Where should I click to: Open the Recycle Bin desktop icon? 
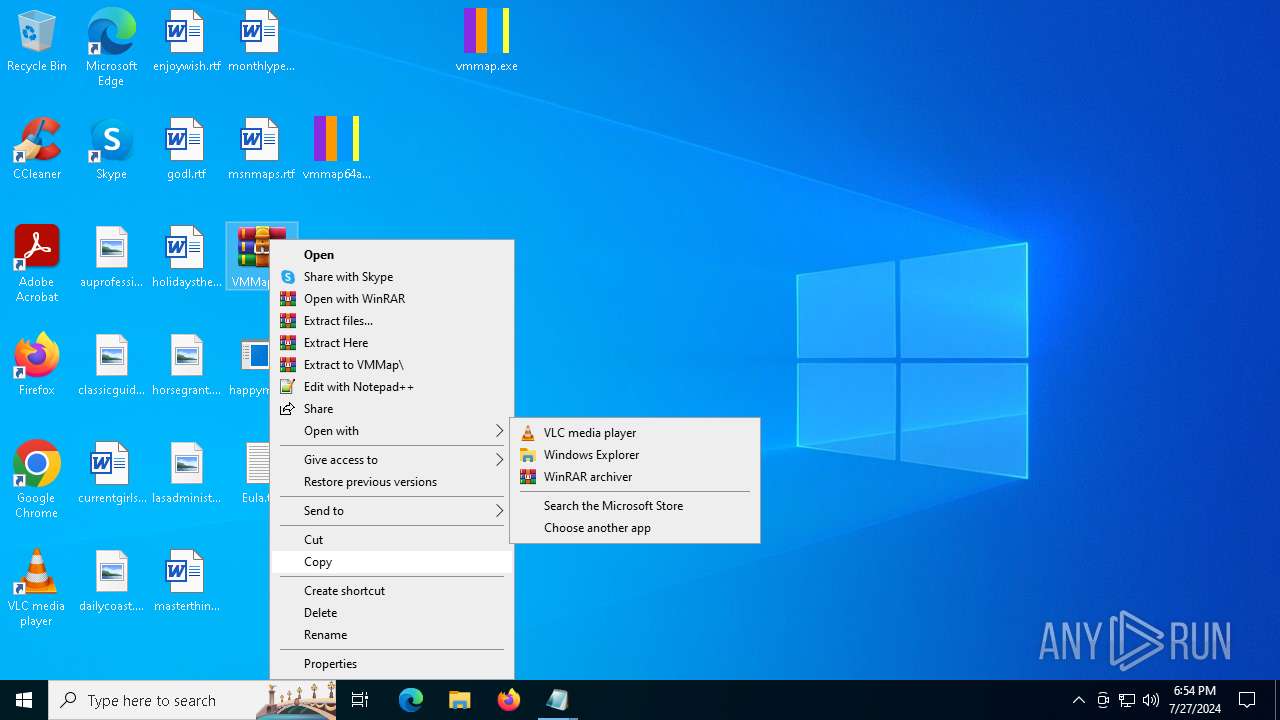tap(37, 42)
